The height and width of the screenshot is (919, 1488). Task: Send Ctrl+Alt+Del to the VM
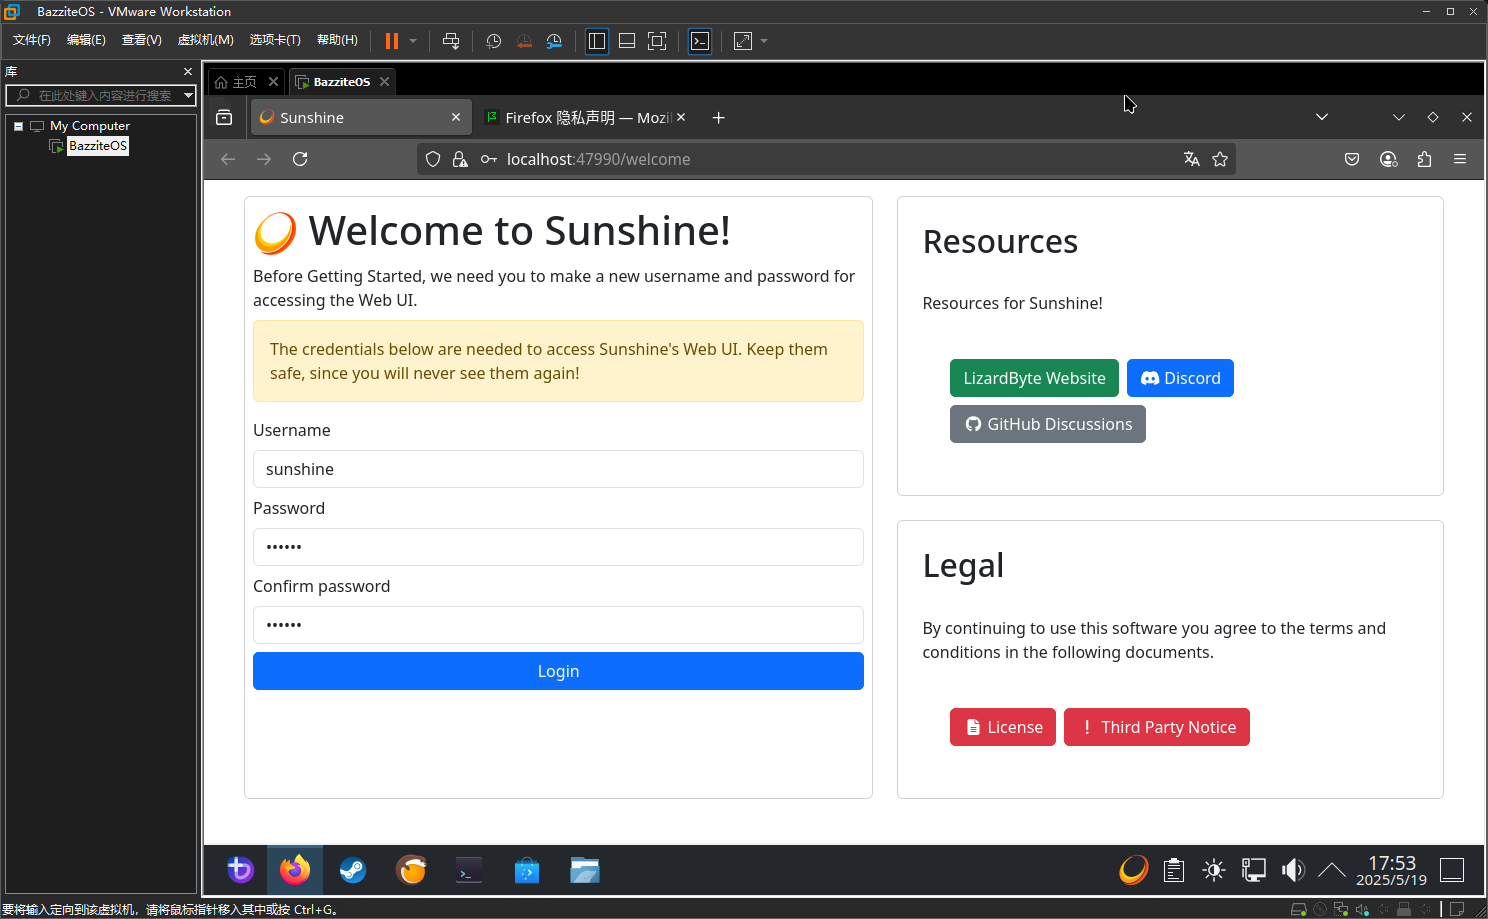(451, 41)
